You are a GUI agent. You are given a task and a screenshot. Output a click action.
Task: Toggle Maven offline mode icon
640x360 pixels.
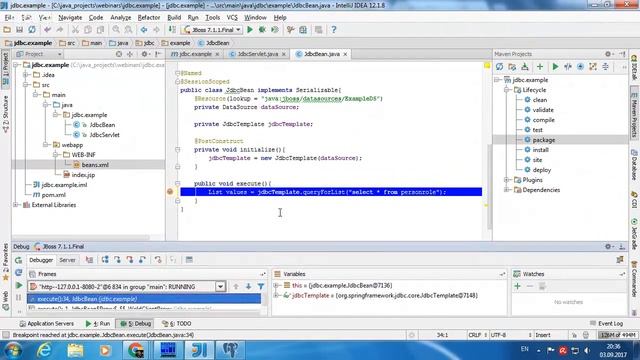[x=568, y=67]
